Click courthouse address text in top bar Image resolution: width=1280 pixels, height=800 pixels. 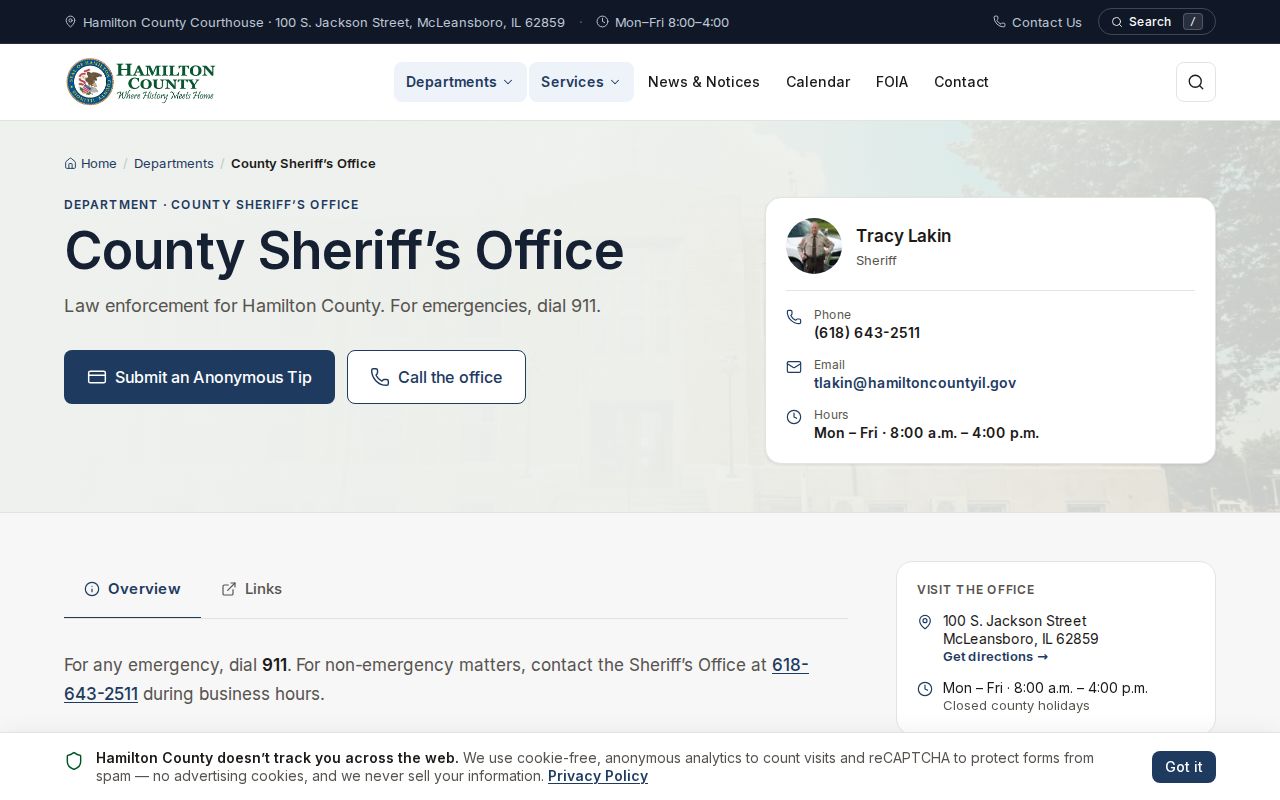[x=324, y=22]
